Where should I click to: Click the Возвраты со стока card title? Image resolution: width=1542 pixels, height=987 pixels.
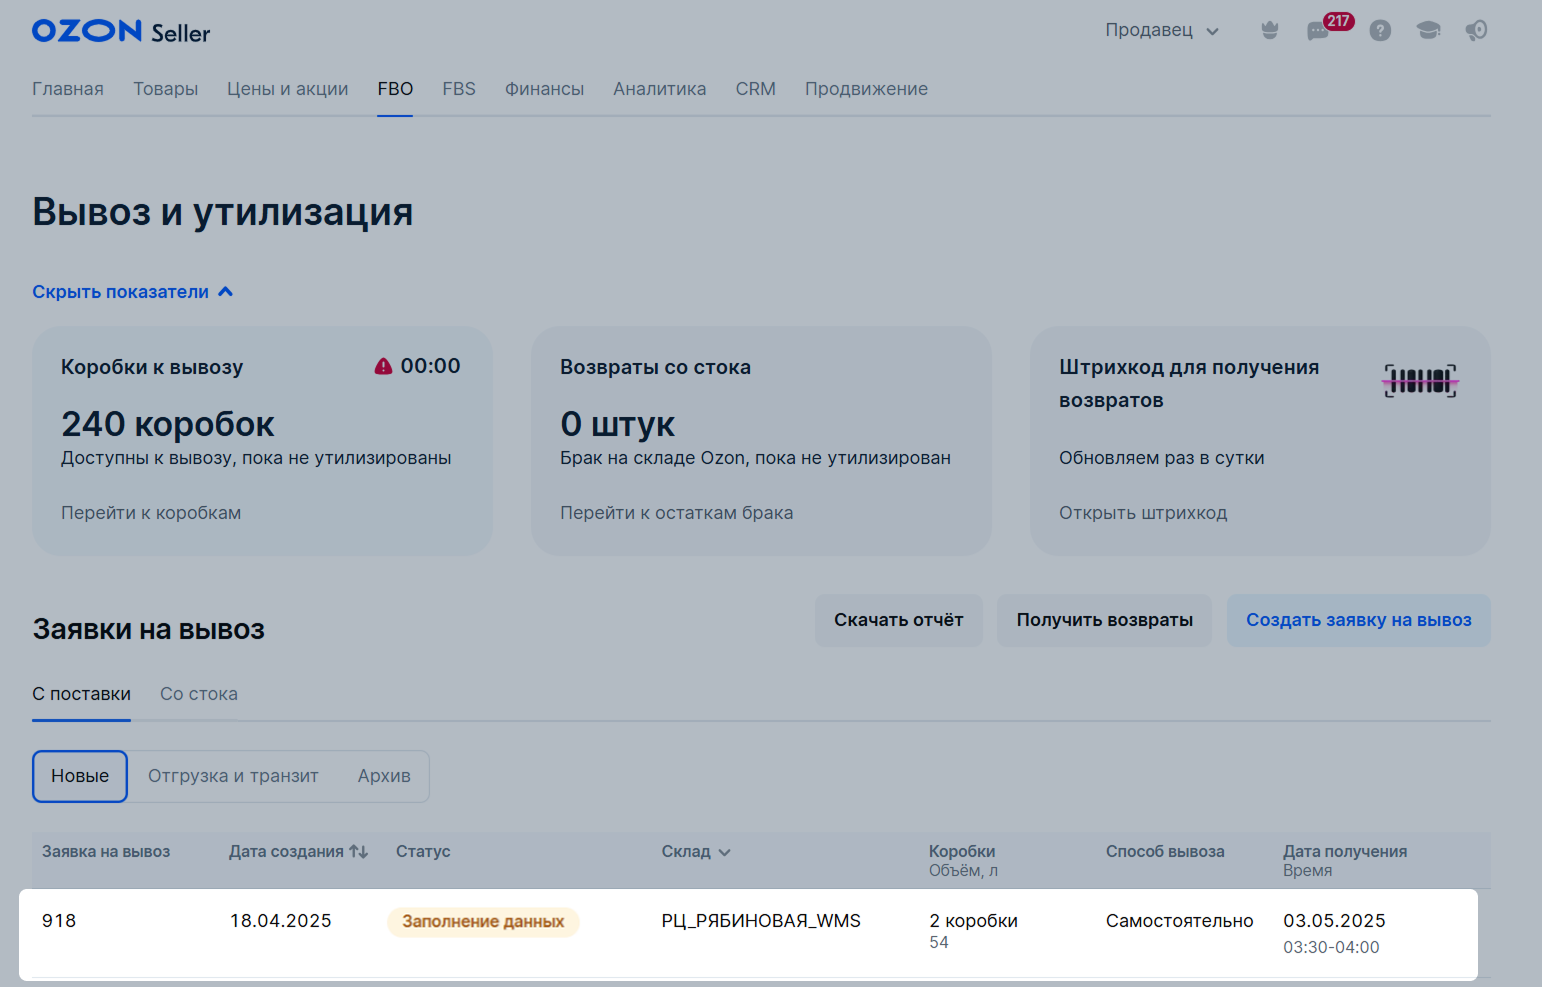[655, 367]
